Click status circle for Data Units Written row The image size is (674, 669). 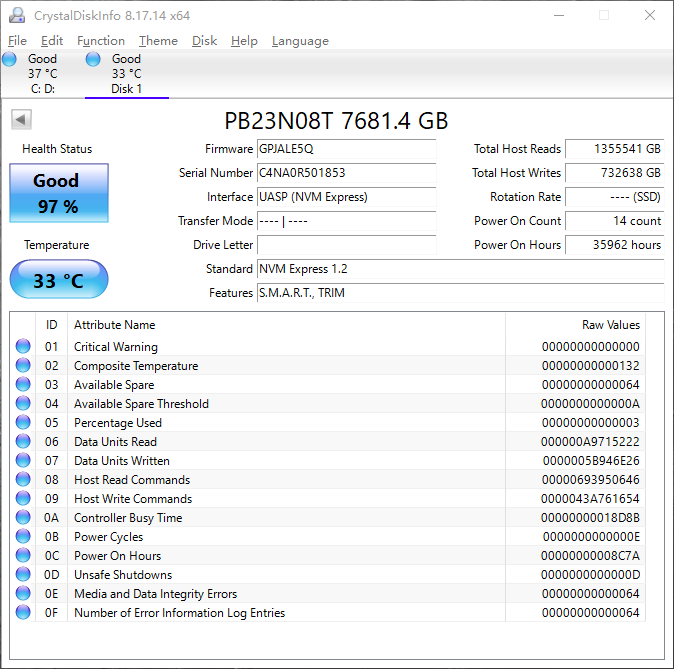click(x=23, y=460)
